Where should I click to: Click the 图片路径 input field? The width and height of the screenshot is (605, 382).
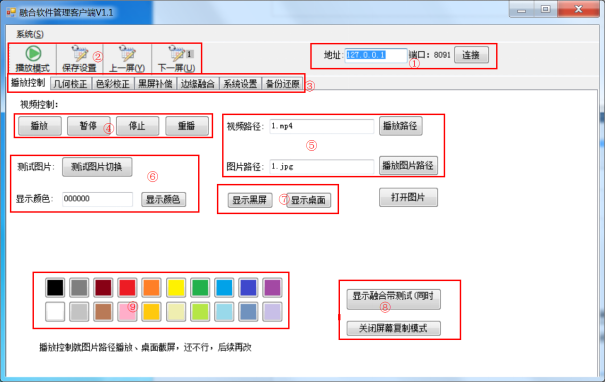(x=321, y=167)
